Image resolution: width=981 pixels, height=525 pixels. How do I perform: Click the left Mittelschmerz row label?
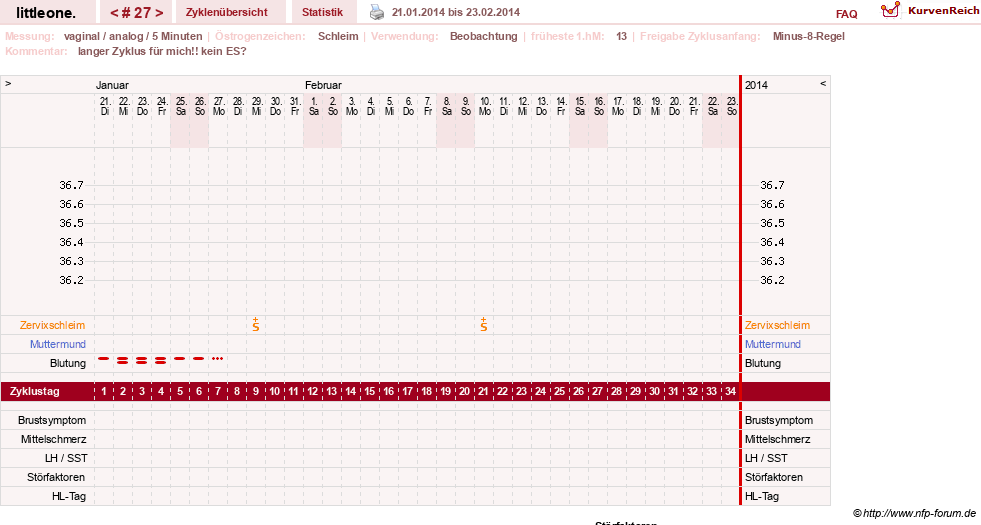53,439
